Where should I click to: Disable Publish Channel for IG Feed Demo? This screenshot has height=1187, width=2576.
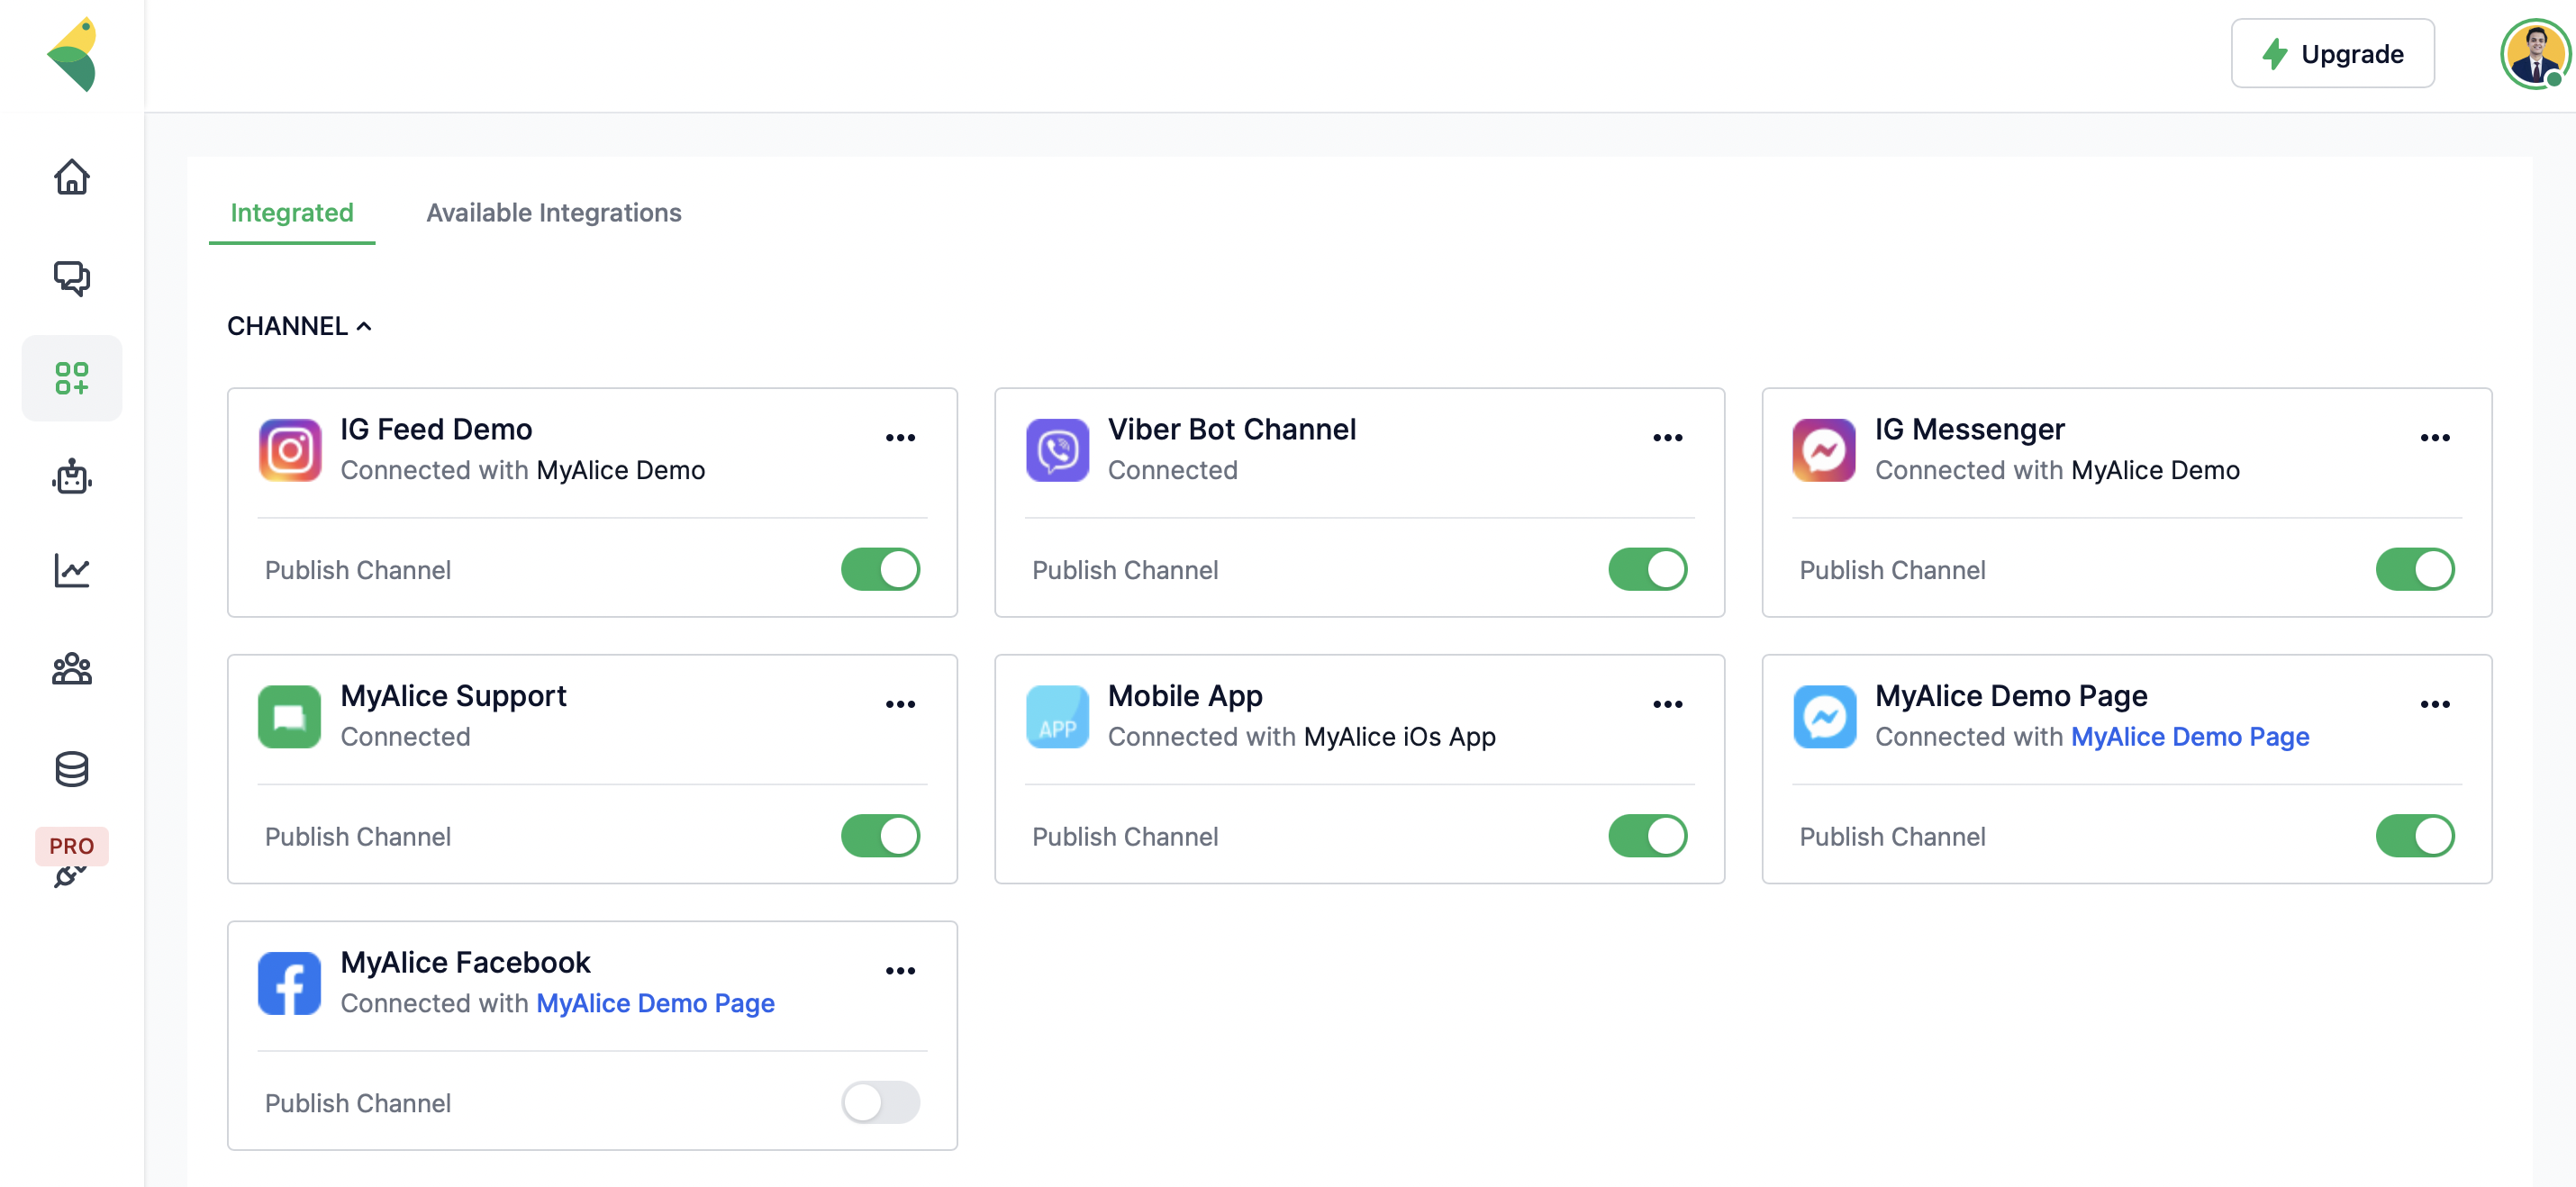point(880,569)
